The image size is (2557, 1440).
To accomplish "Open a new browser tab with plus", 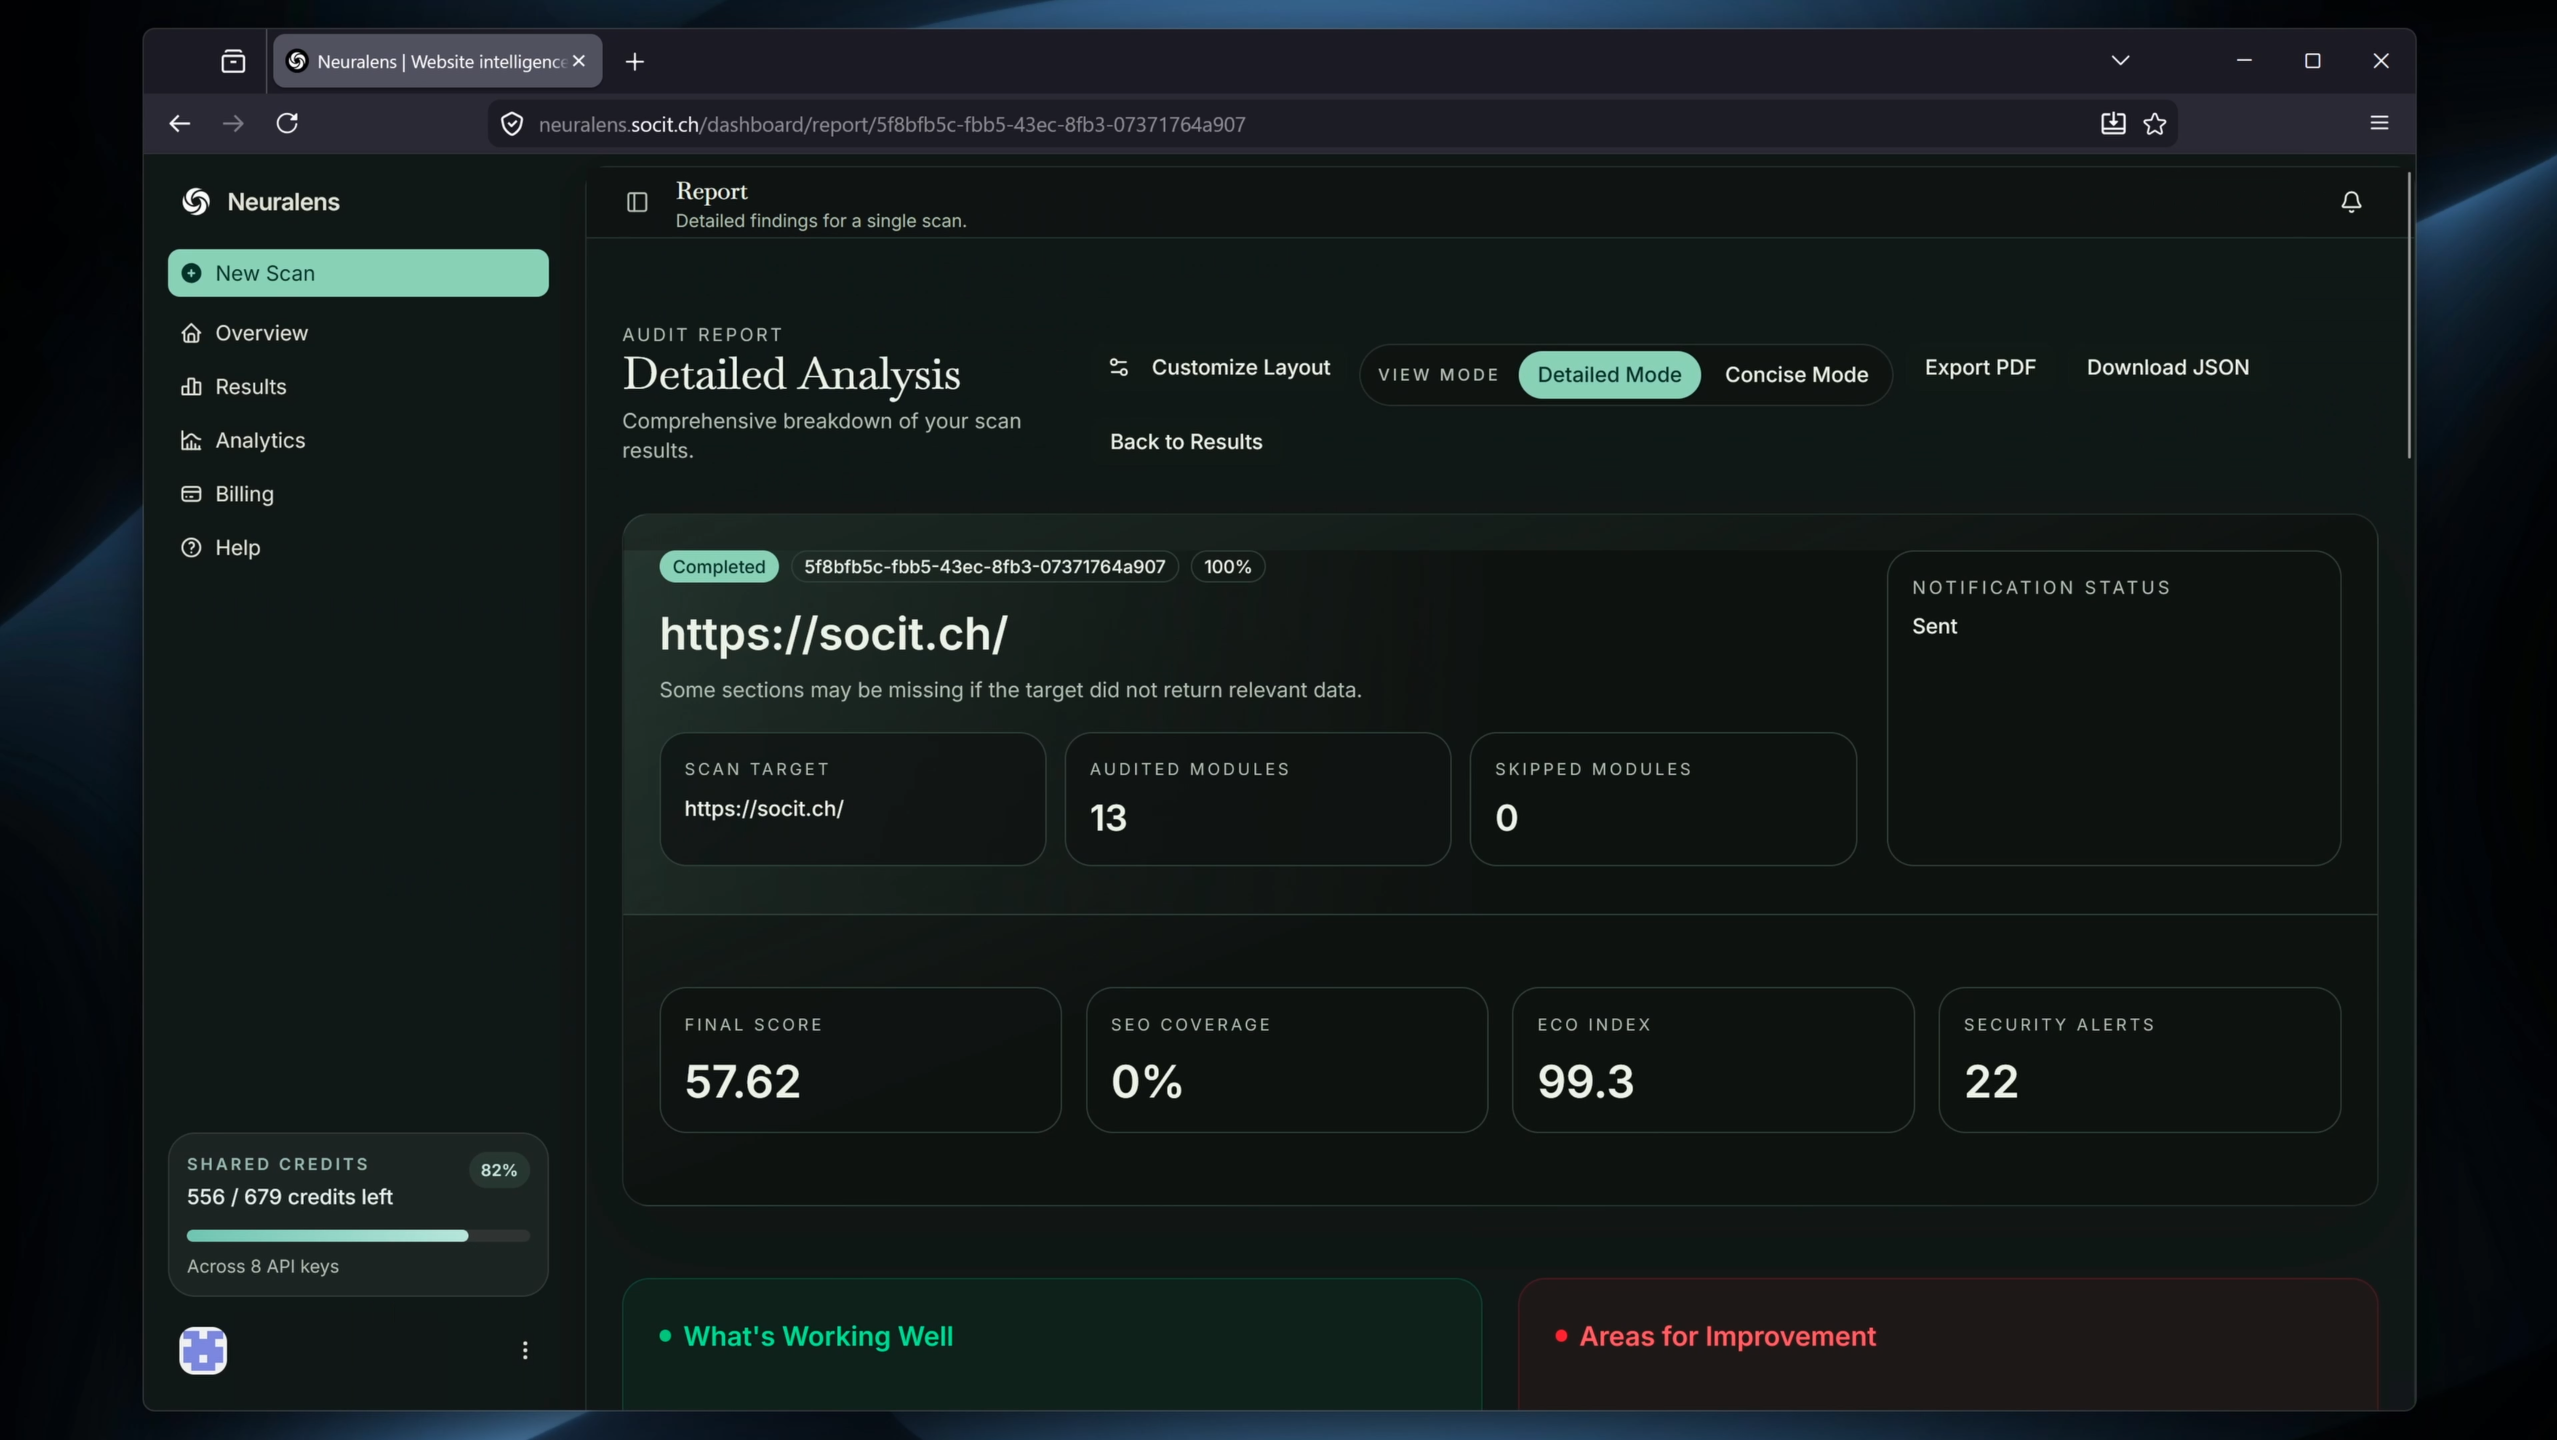I will [635, 62].
